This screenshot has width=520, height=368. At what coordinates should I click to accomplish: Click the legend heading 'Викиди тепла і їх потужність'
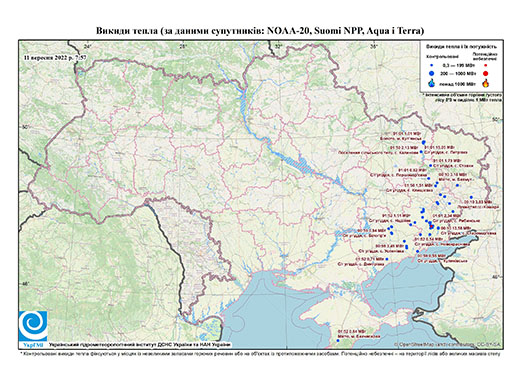pos(462,47)
